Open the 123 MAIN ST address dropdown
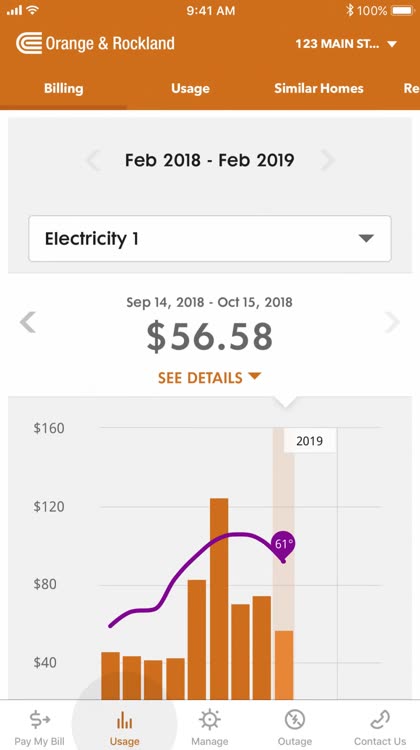 click(x=346, y=44)
